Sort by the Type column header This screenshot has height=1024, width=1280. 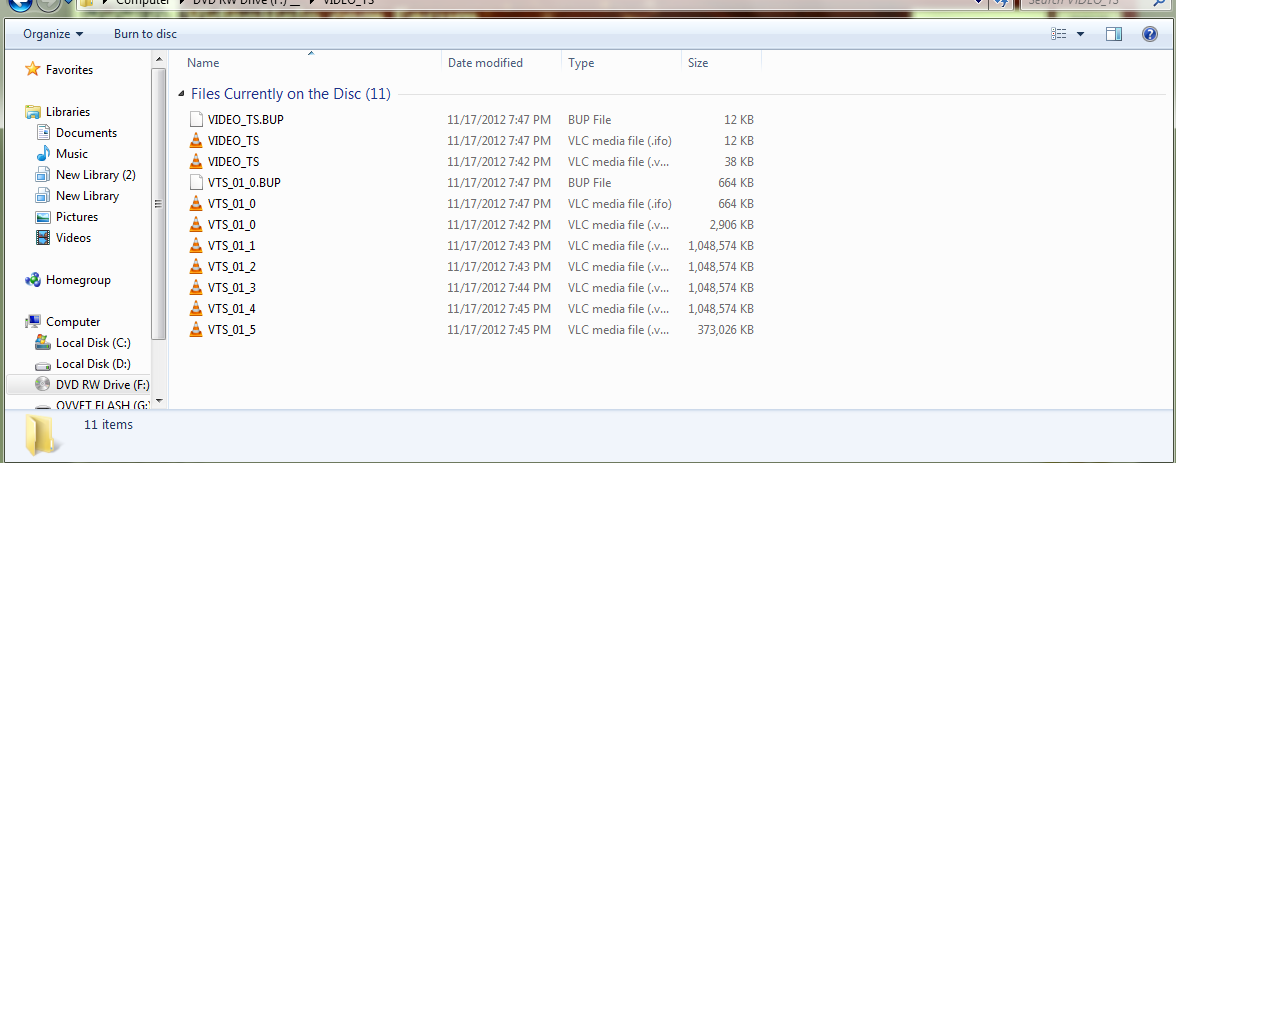621,63
